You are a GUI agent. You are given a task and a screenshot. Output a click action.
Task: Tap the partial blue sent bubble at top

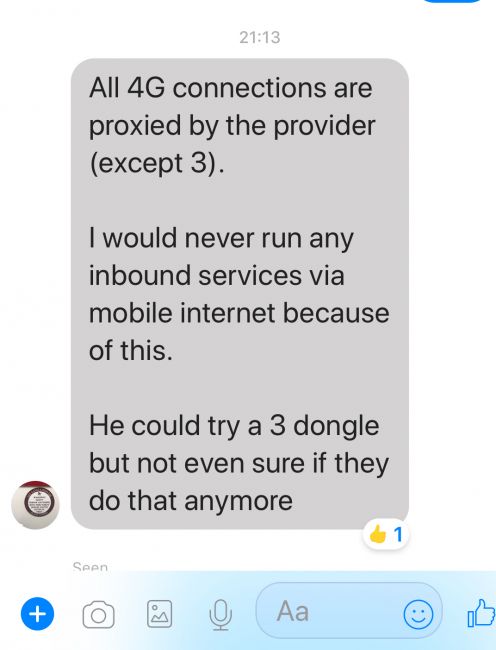(x=452, y=1)
